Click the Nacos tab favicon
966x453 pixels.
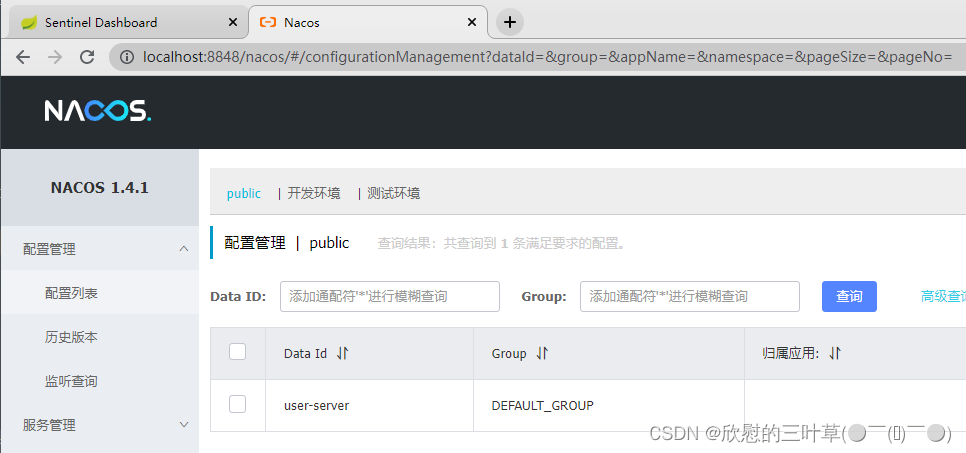click(267, 23)
